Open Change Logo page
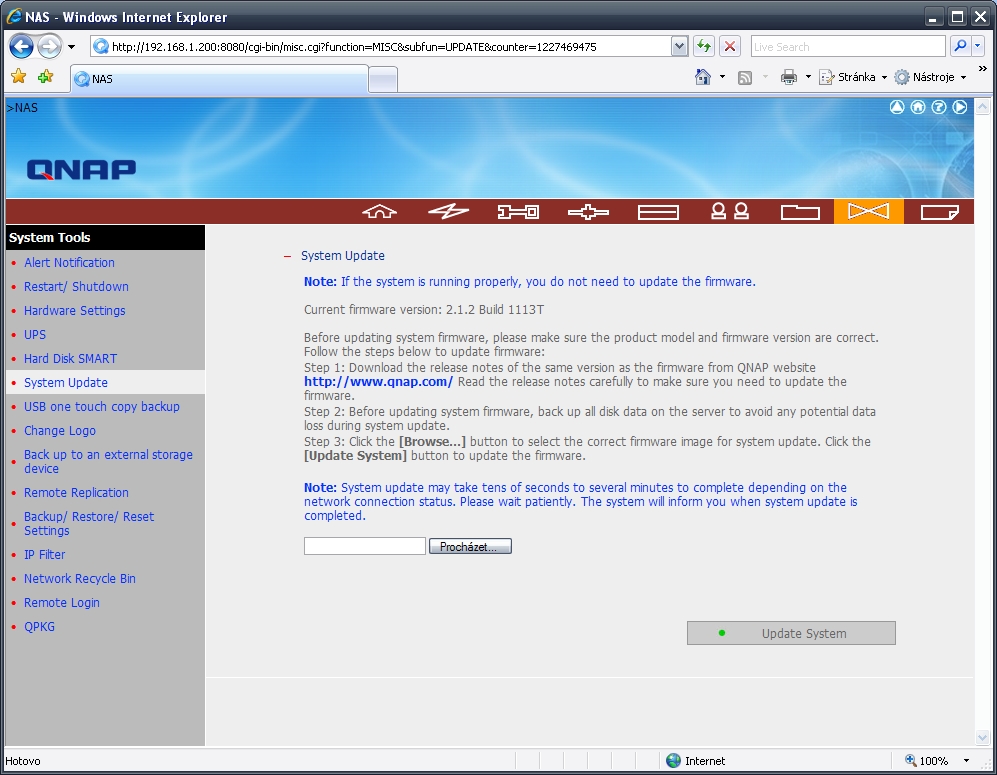Viewport: 997px width, 775px height. point(60,430)
